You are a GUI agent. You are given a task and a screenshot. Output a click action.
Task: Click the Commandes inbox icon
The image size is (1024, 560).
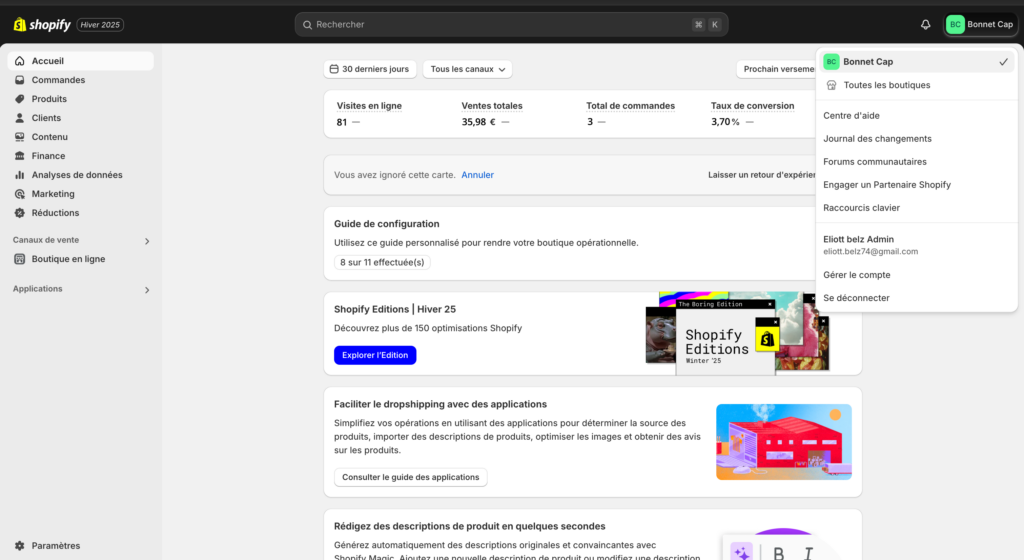coord(20,80)
